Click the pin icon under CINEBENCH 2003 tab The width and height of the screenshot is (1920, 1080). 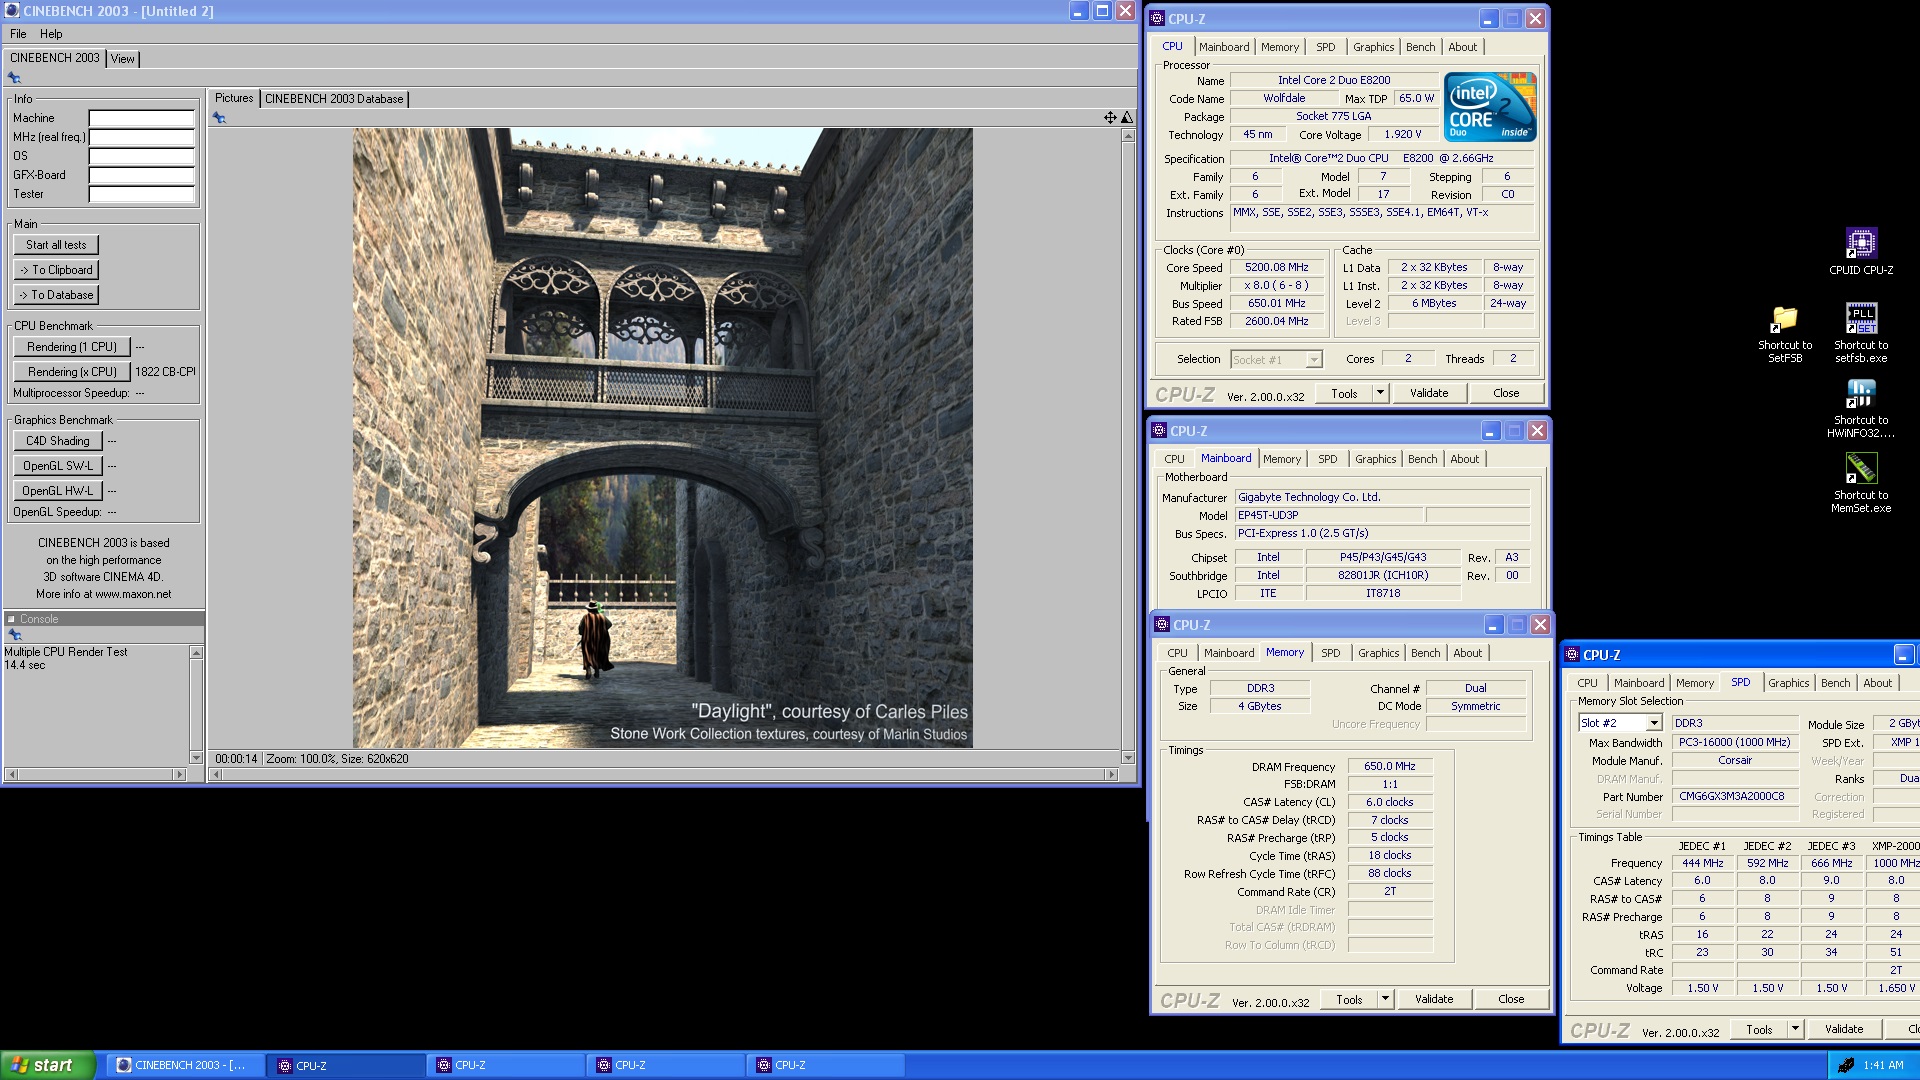[14, 78]
